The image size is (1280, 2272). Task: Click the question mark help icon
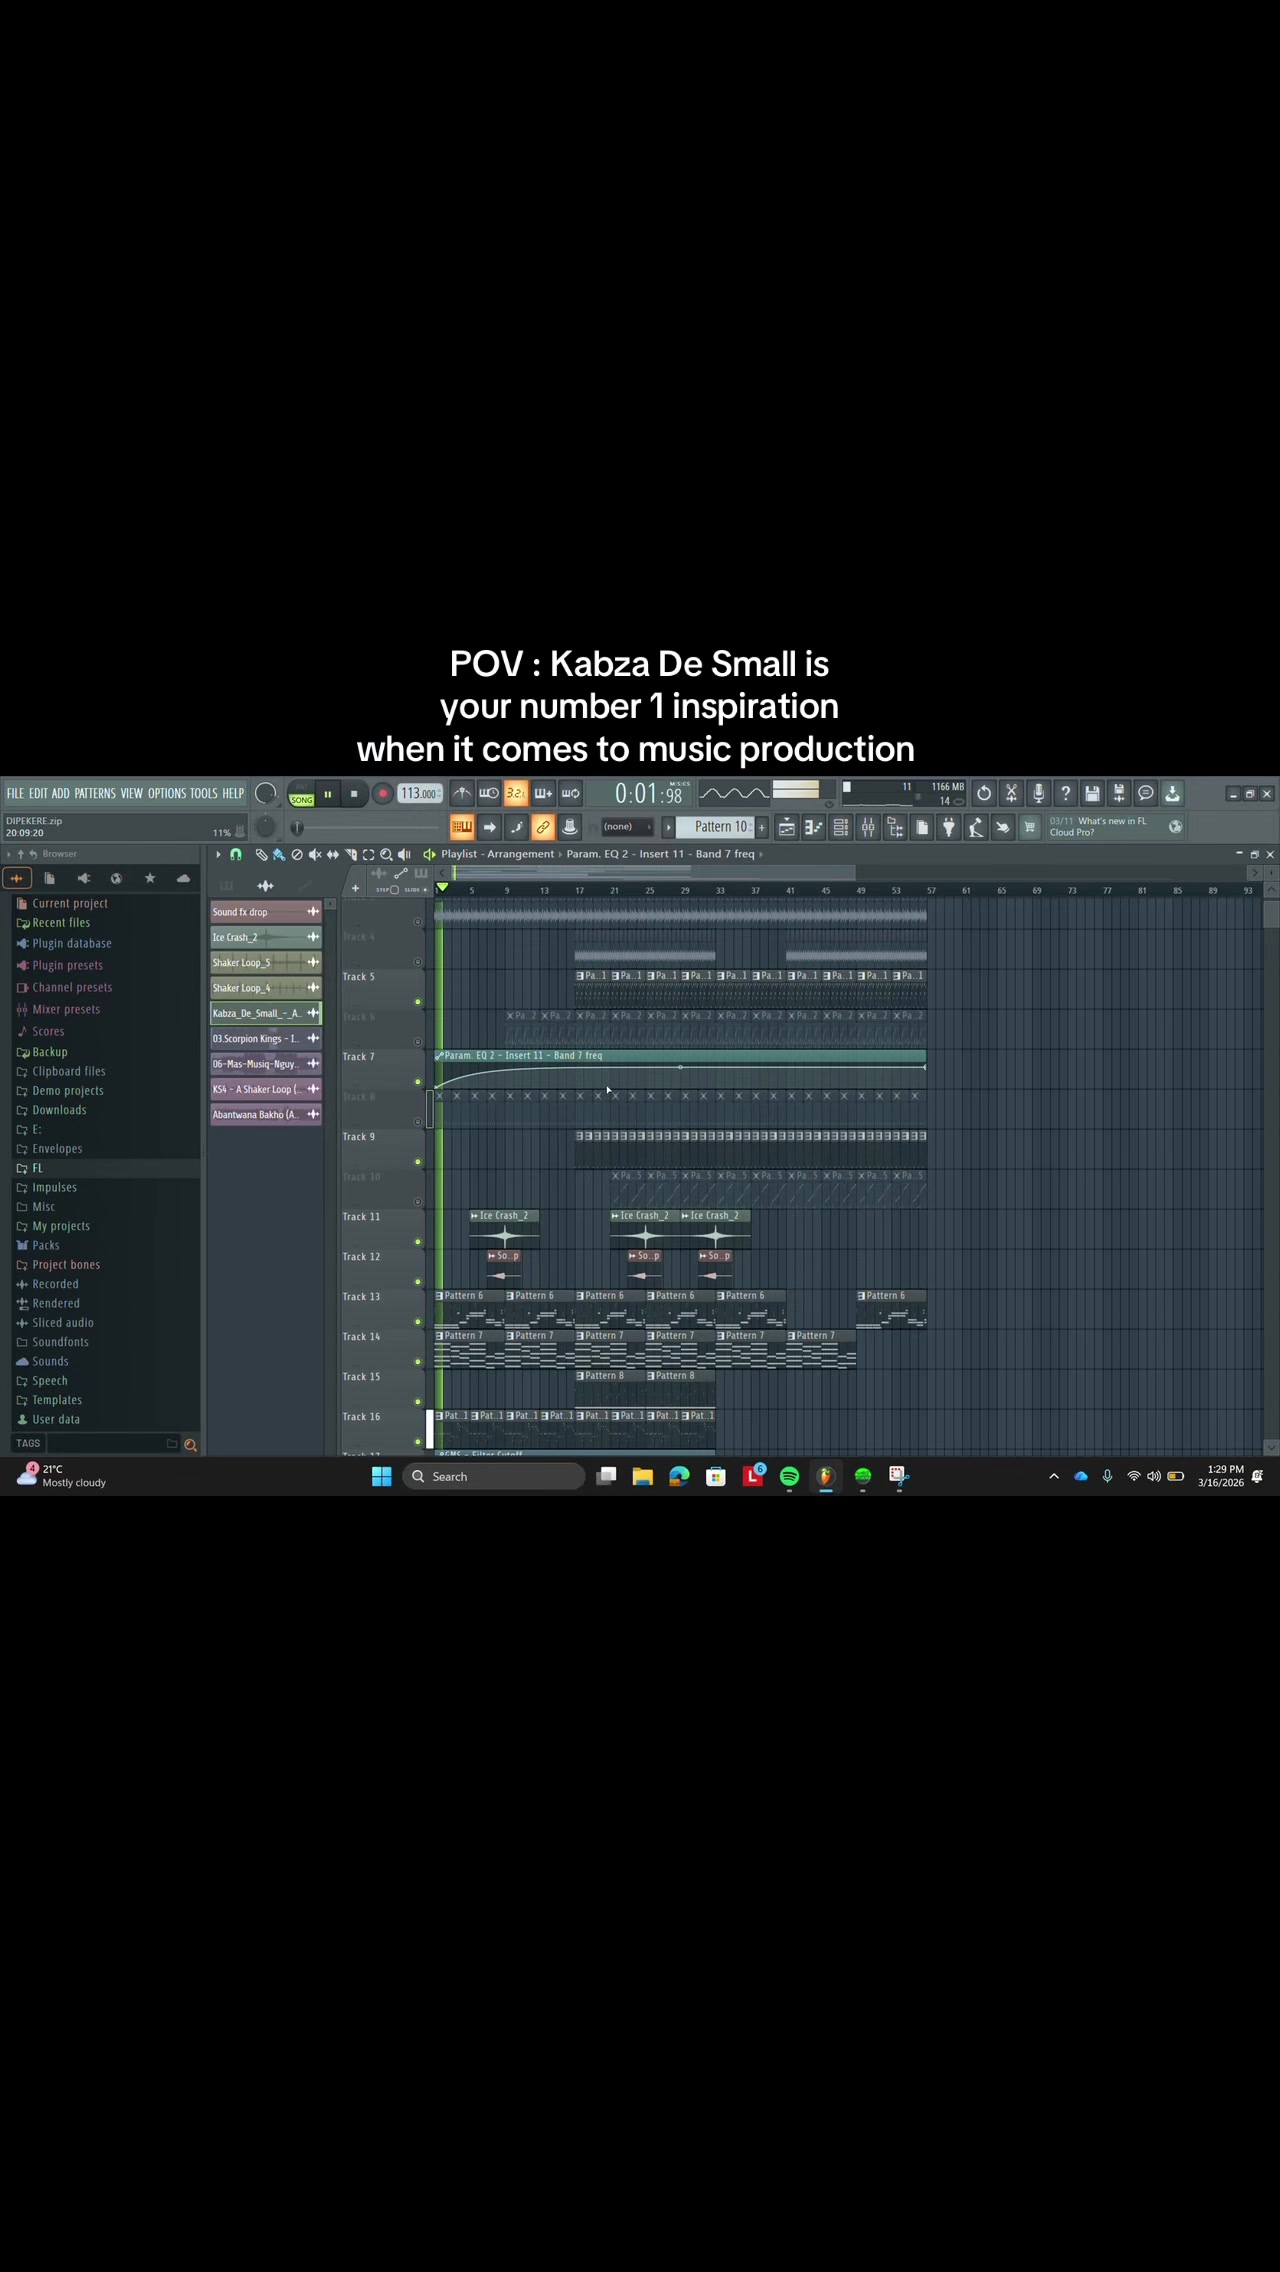tap(1065, 794)
